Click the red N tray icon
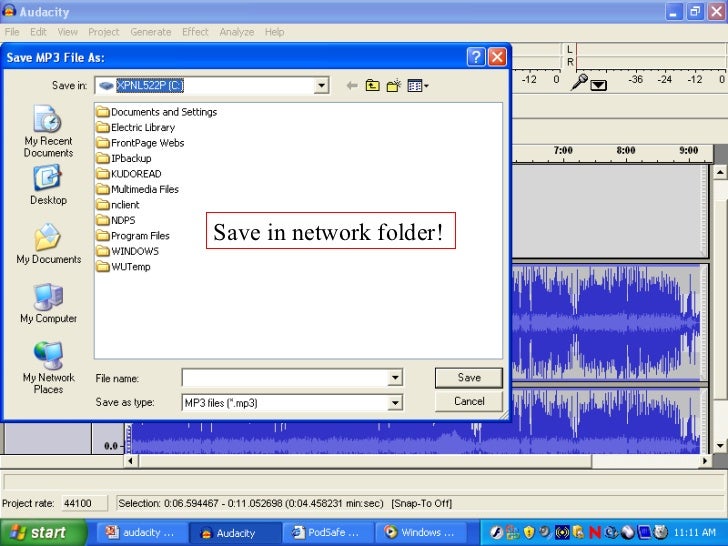 (595, 533)
